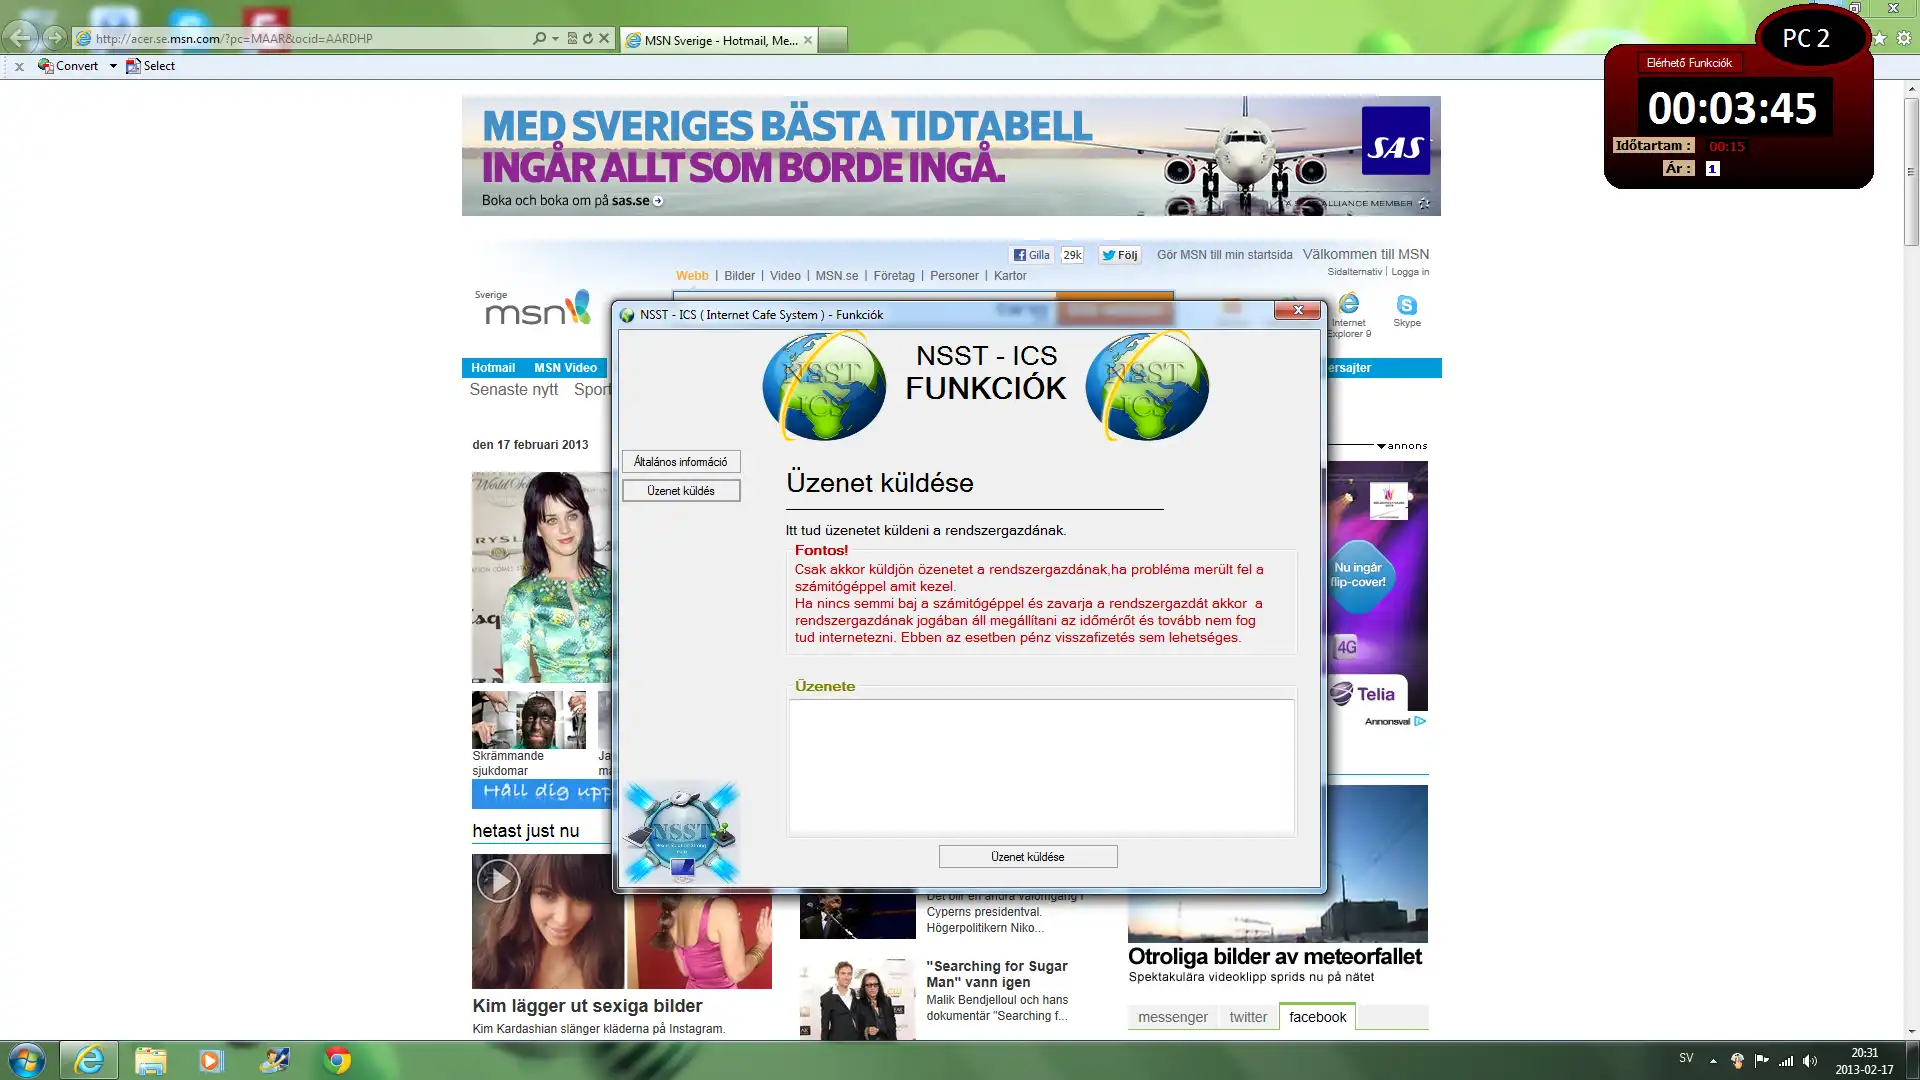Expand the address bar search dropdown arrow

pyautogui.click(x=555, y=38)
